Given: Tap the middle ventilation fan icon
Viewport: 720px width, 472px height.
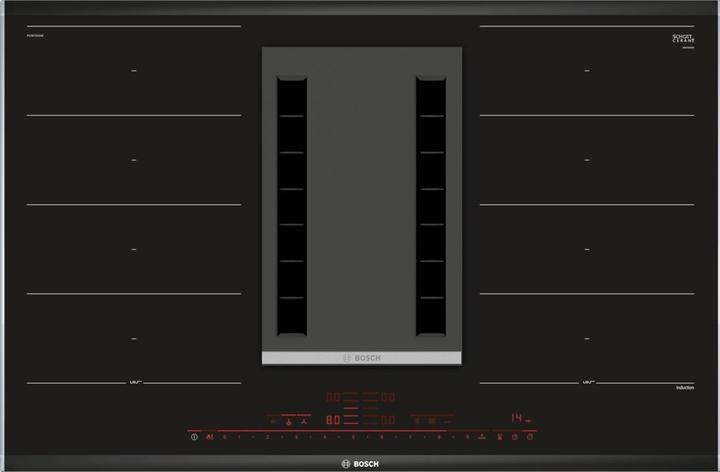Looking at the screenshot, I should tap(288, 421).
